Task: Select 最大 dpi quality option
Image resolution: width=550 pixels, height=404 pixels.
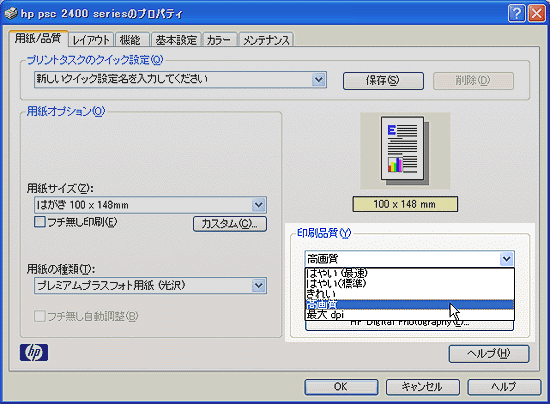Action: (x=410, y=315)
